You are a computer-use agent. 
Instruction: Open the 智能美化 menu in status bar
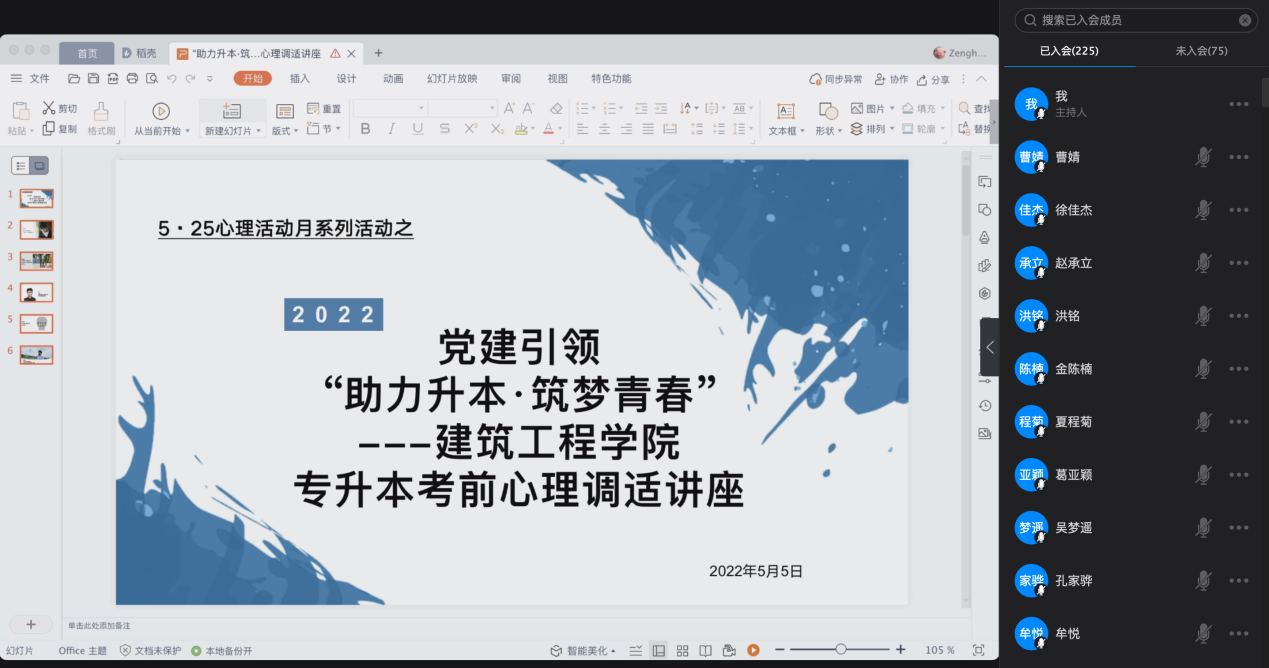click(x=583, y=650)
